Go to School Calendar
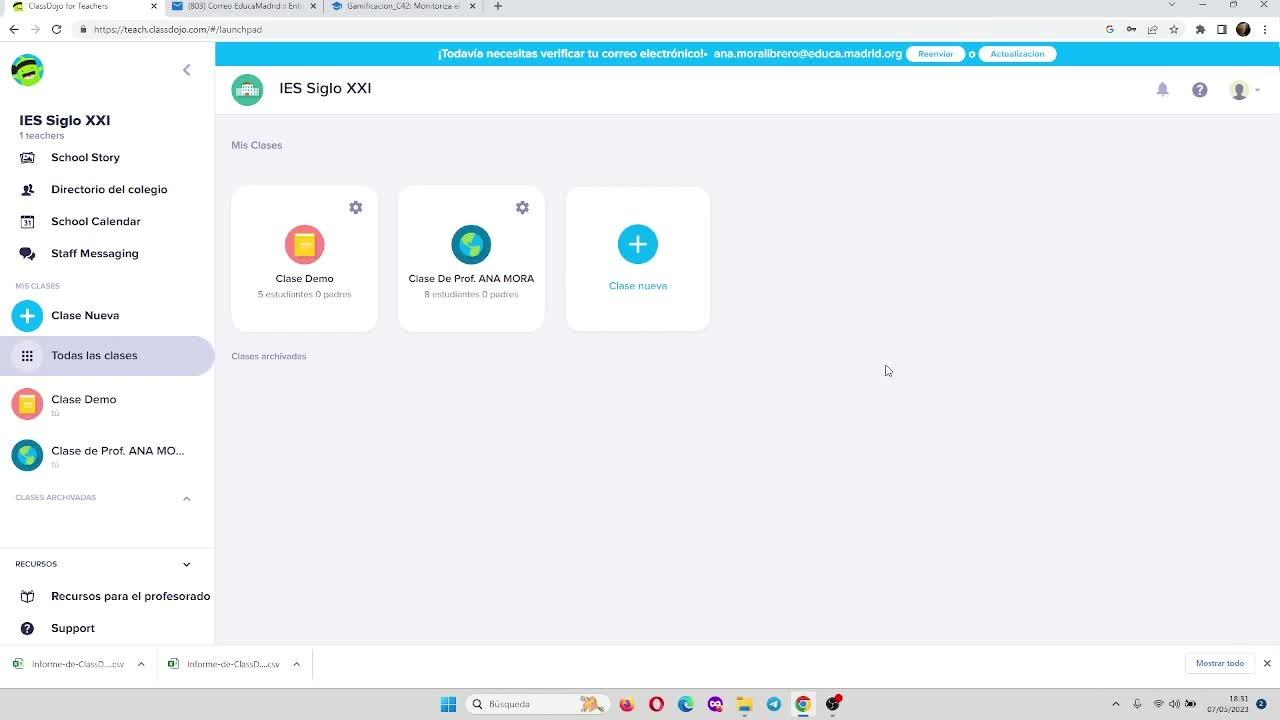 96,221
